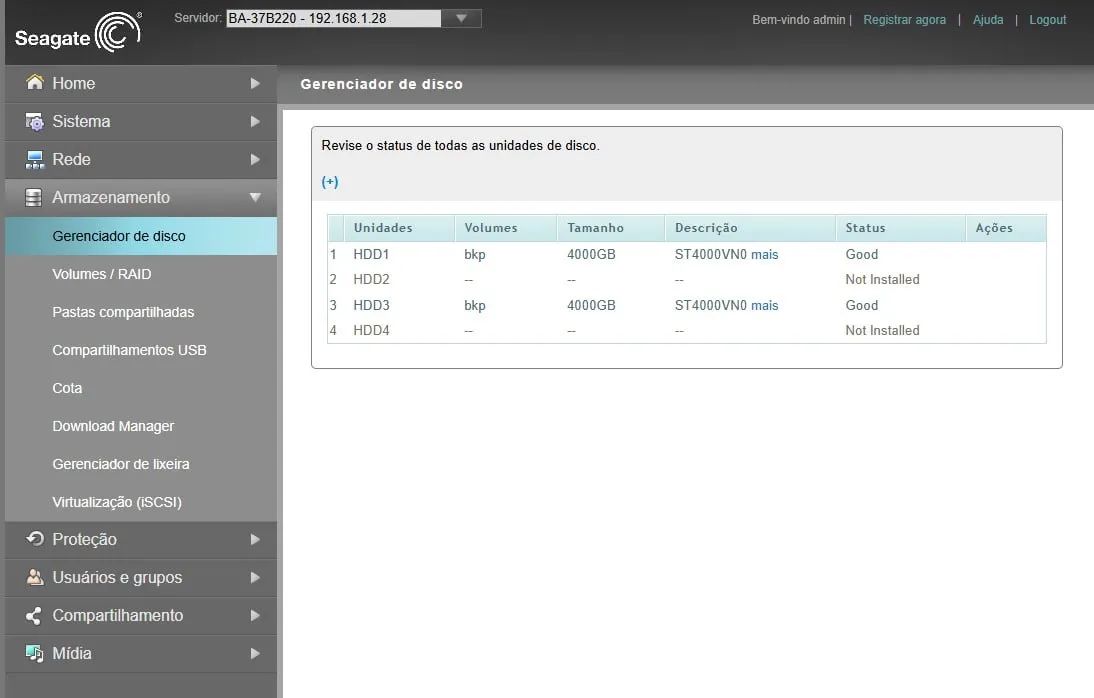Select the Home house icon
Image resolution: width=1094 pixels, height=698 pixels.
[34, 83]
